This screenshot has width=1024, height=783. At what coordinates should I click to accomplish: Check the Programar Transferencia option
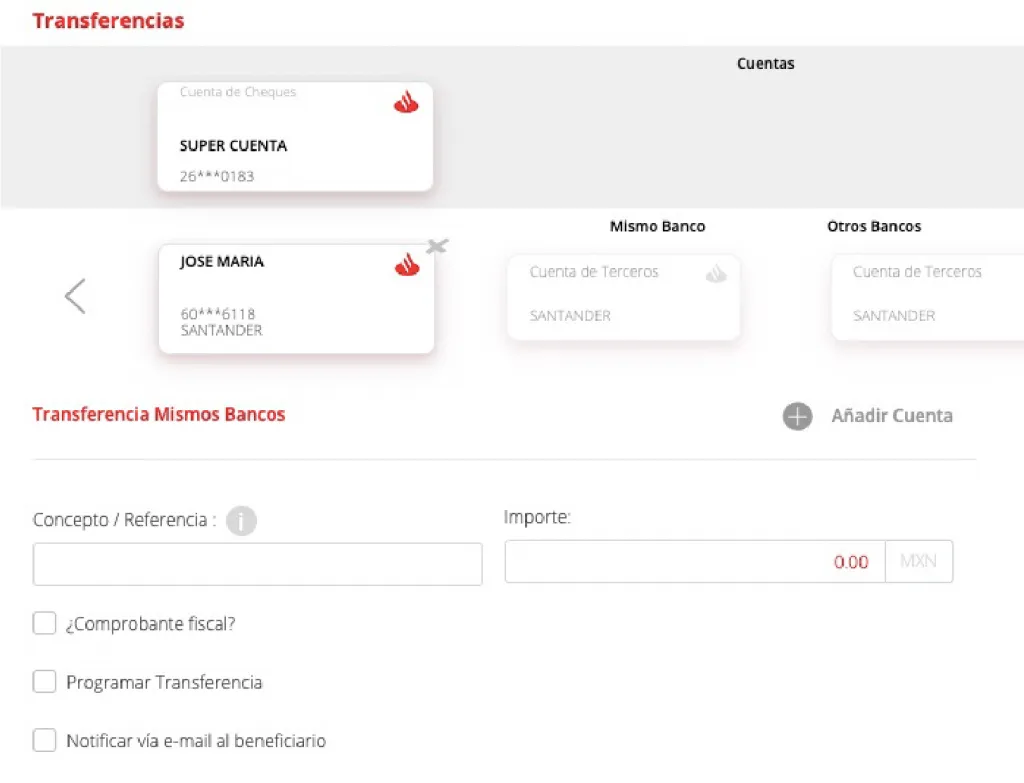click(x=44, y=681)
